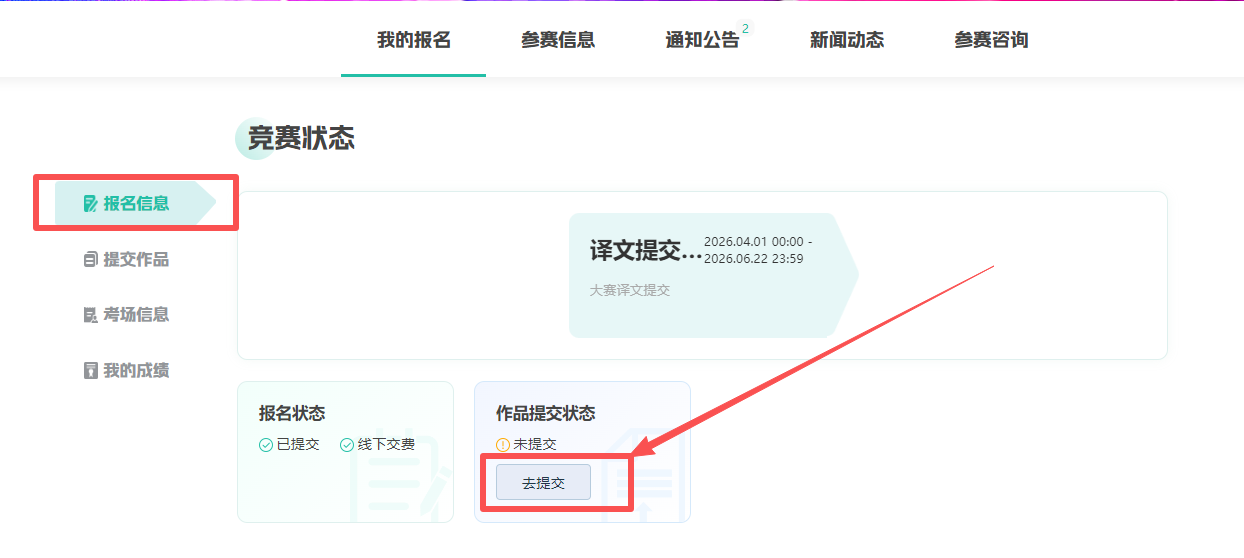Click the 竞赛状态 page heading
Viewport: 1244px width, 558px height.
pos(301,139)
